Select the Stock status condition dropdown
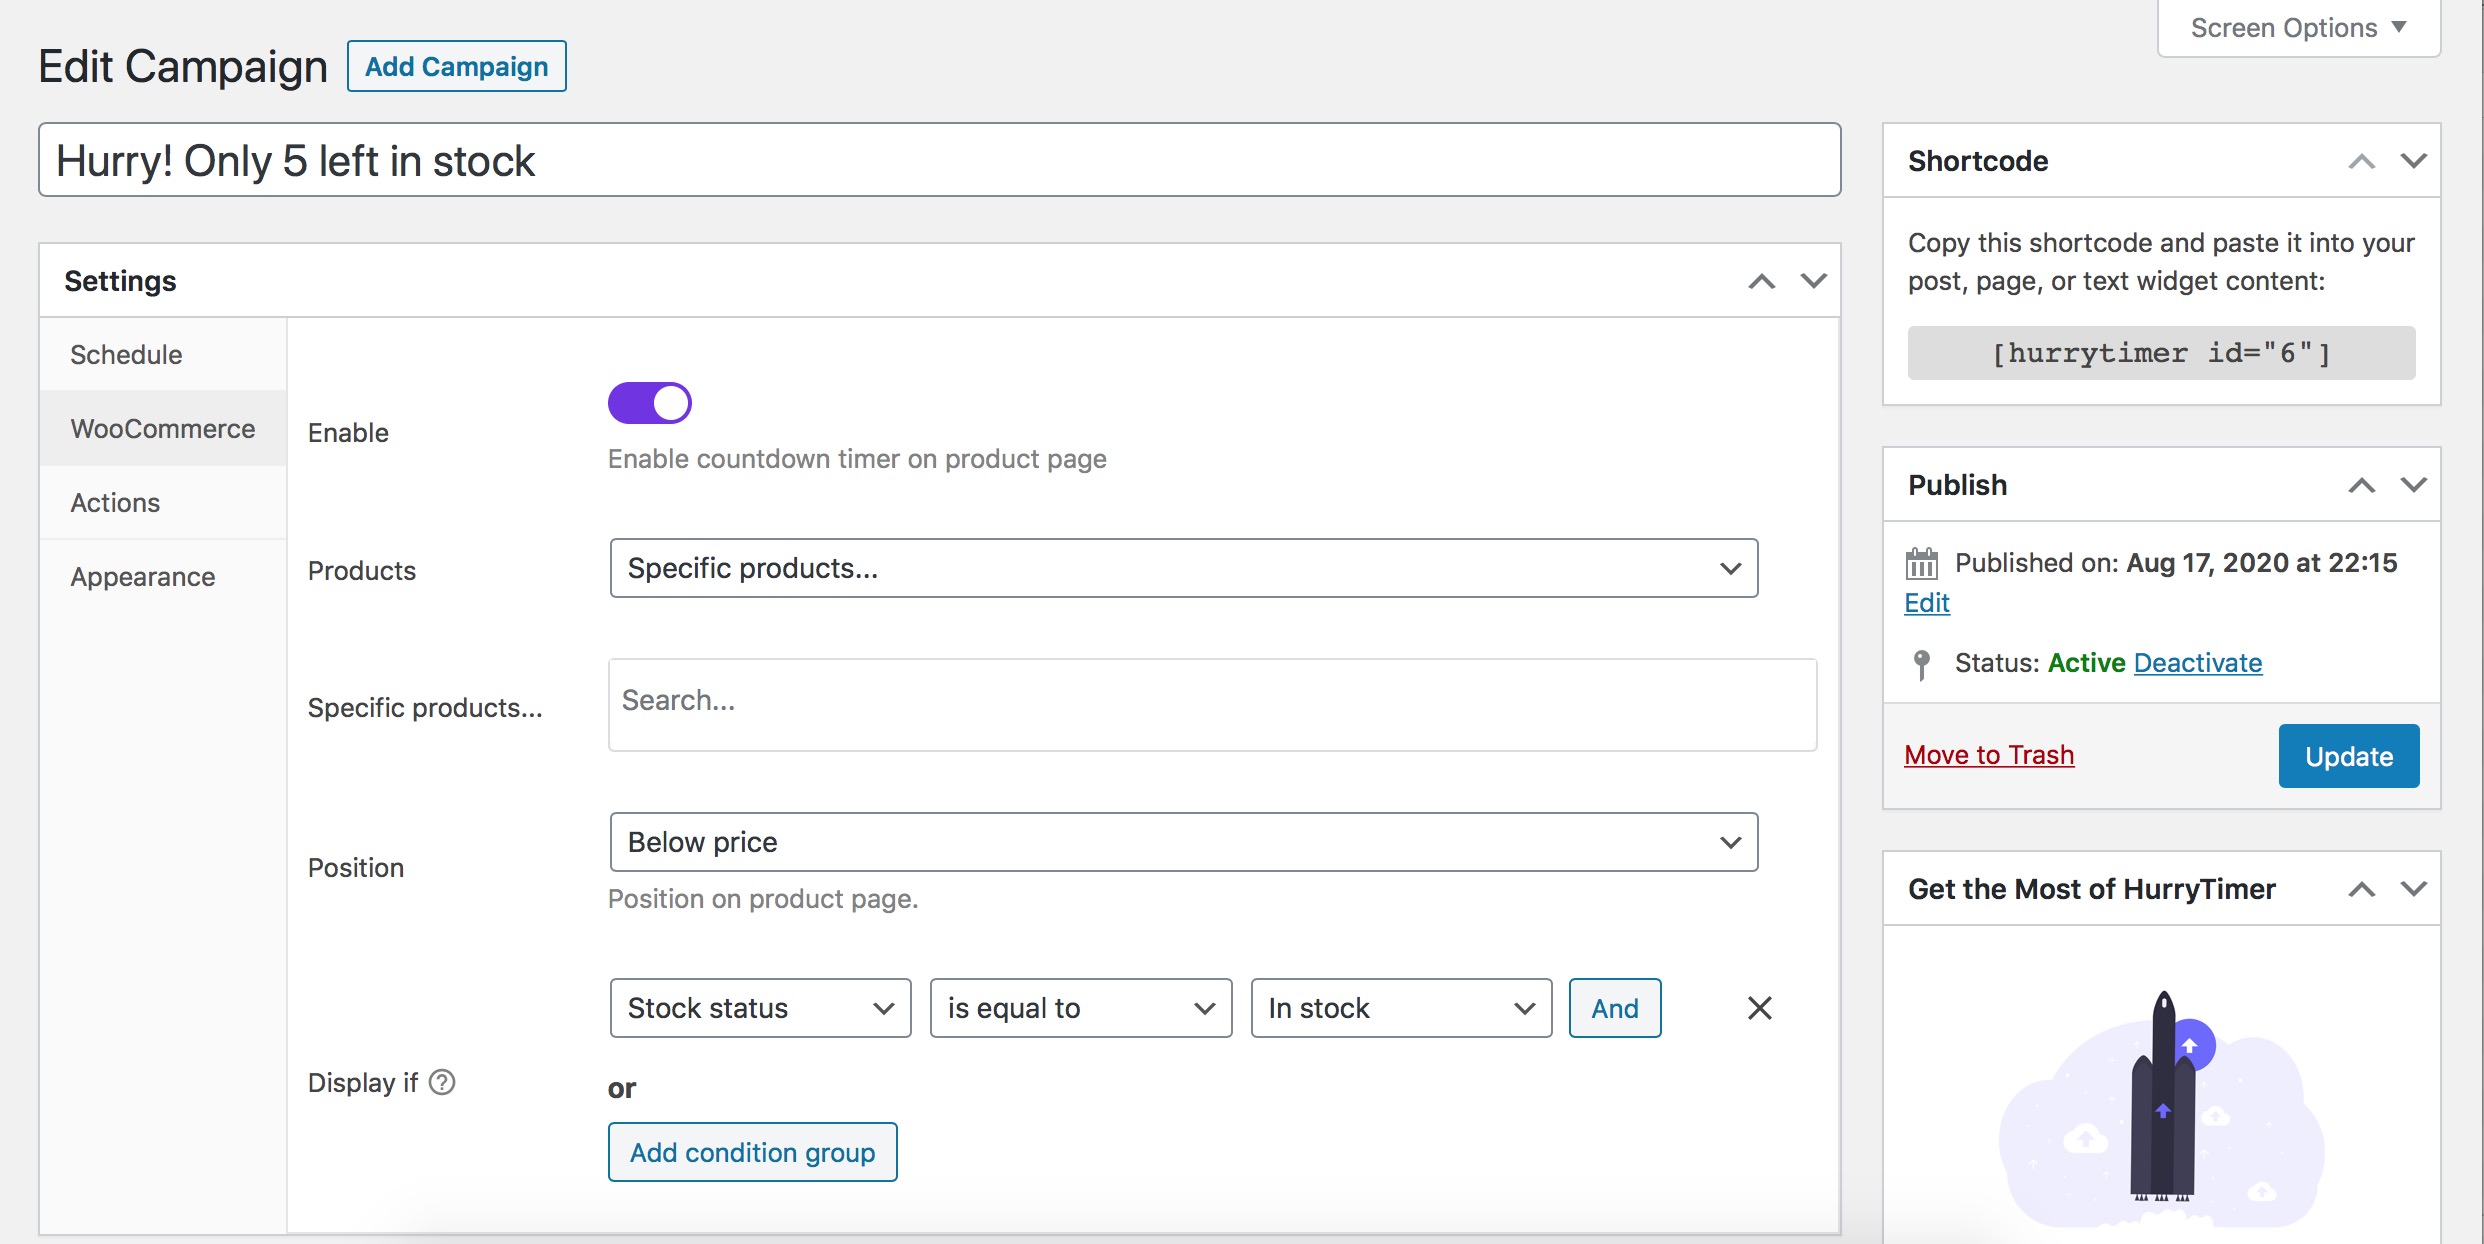Viewport: 2484px width, 1244px height. pyautogui.click(x=758, y=1006)
